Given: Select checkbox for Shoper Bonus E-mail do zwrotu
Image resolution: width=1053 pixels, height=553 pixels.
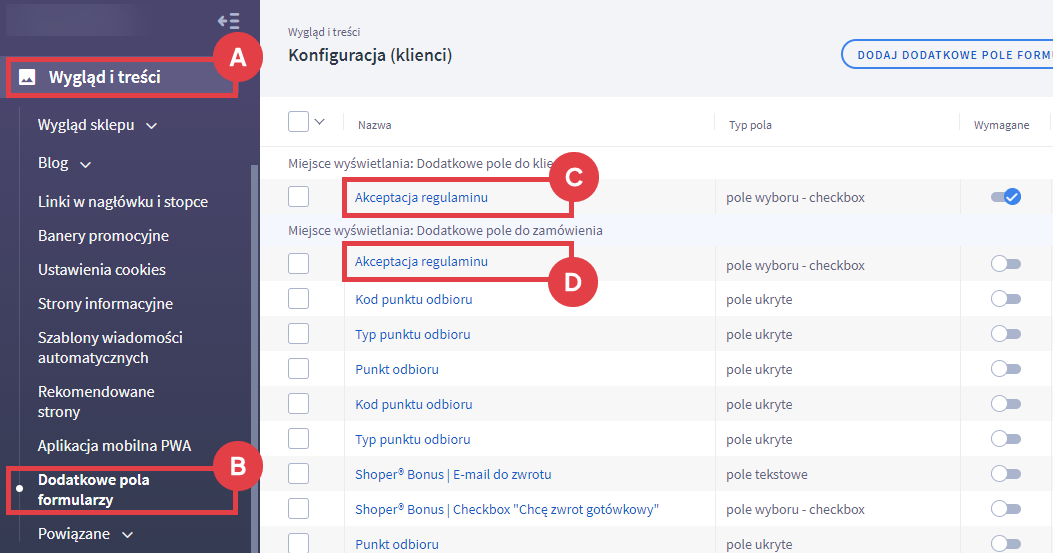Looking at the screenshot, I should (298, 474).
